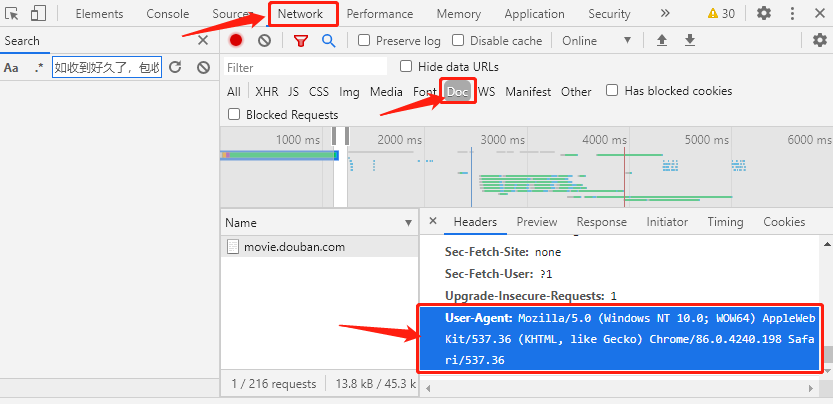Filter requests by Media

[386, 91]
